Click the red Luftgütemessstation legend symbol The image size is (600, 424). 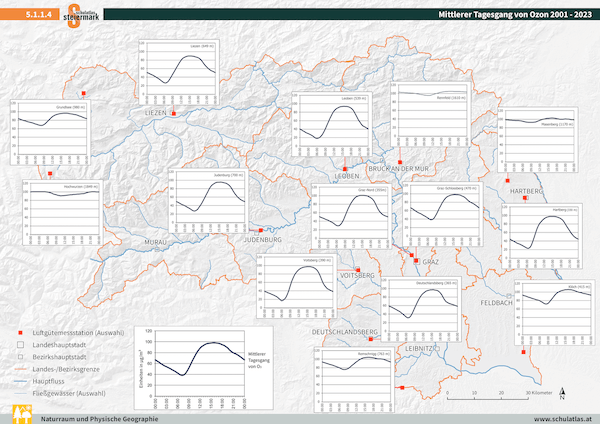tap(20, 333)
